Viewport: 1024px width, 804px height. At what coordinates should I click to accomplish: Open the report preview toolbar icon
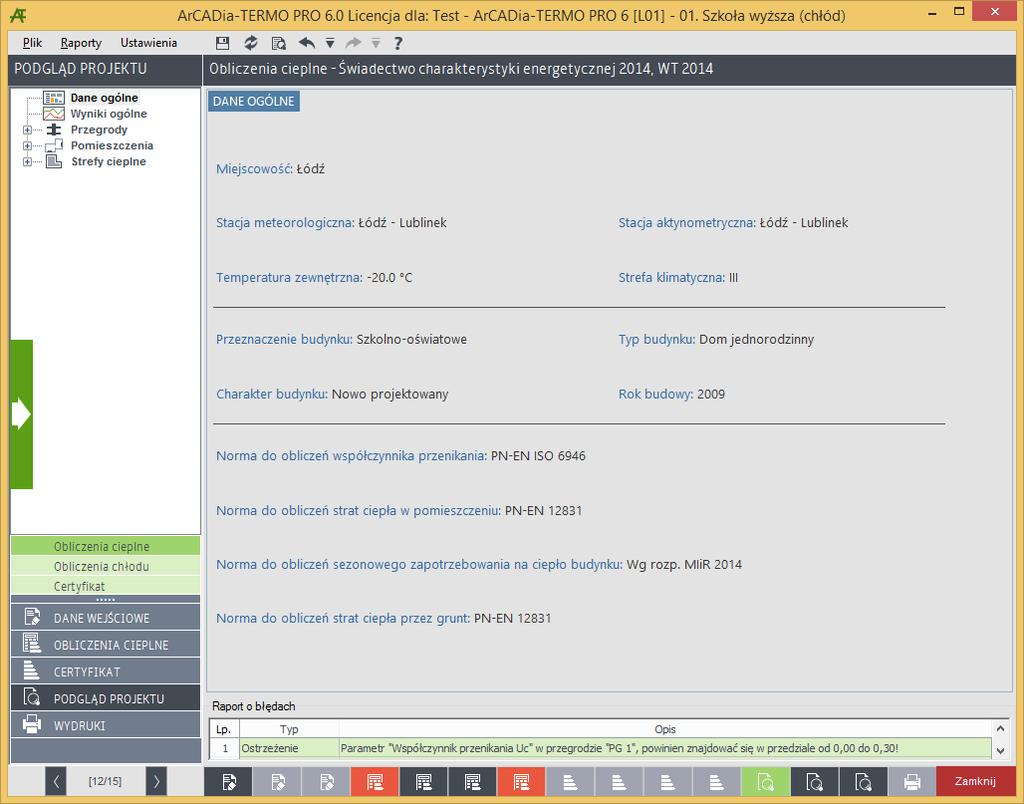[279, 43]
